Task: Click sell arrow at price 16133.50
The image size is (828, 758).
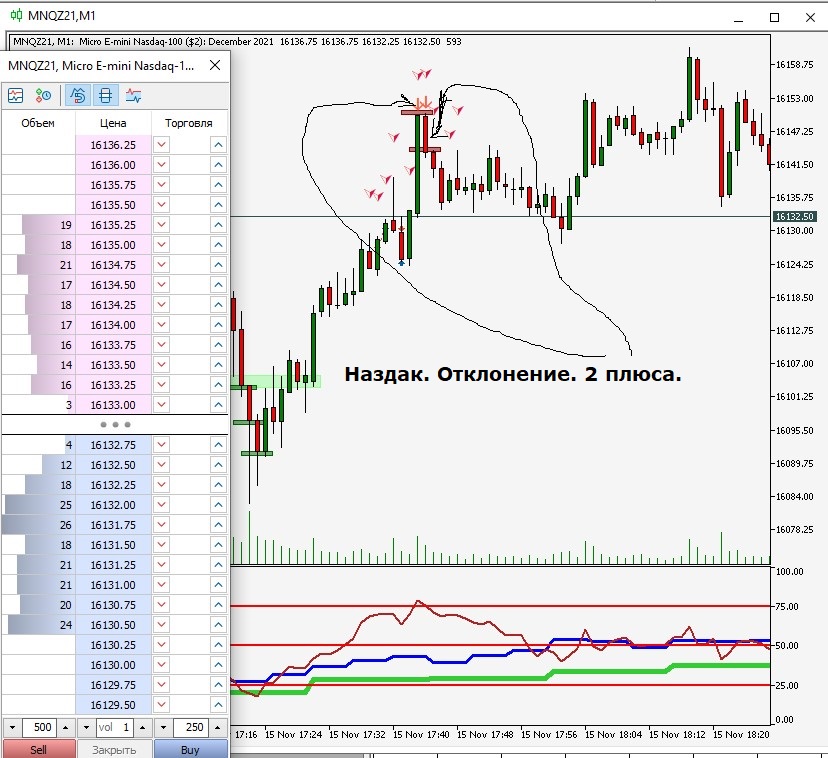Action: [162, 365]
